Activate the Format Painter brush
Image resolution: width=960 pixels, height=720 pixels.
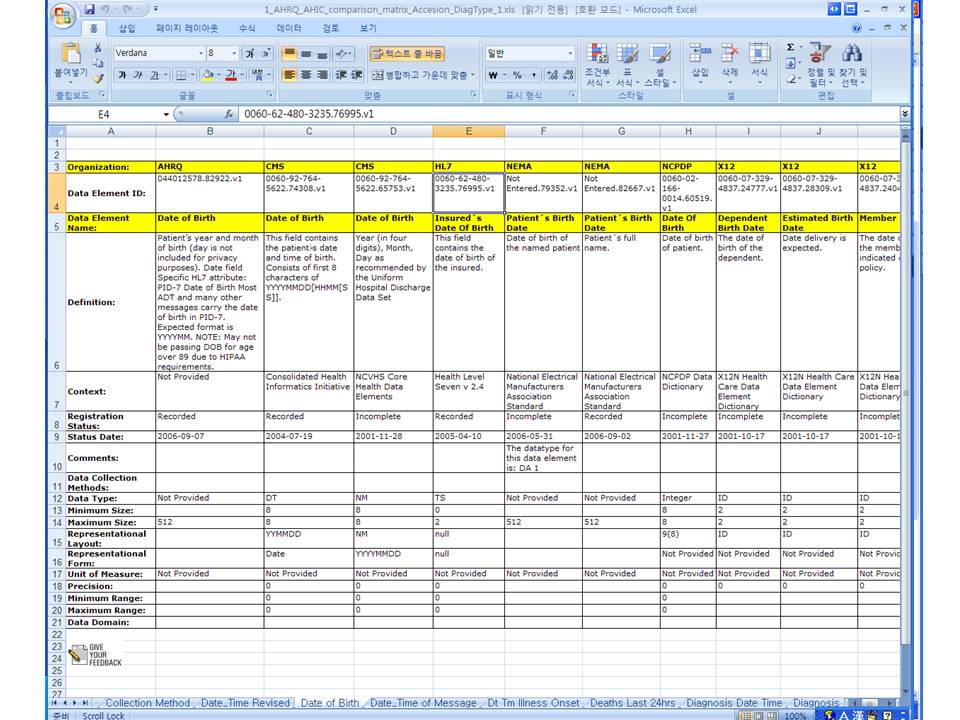pyautogui.click(x=98, y=78)
